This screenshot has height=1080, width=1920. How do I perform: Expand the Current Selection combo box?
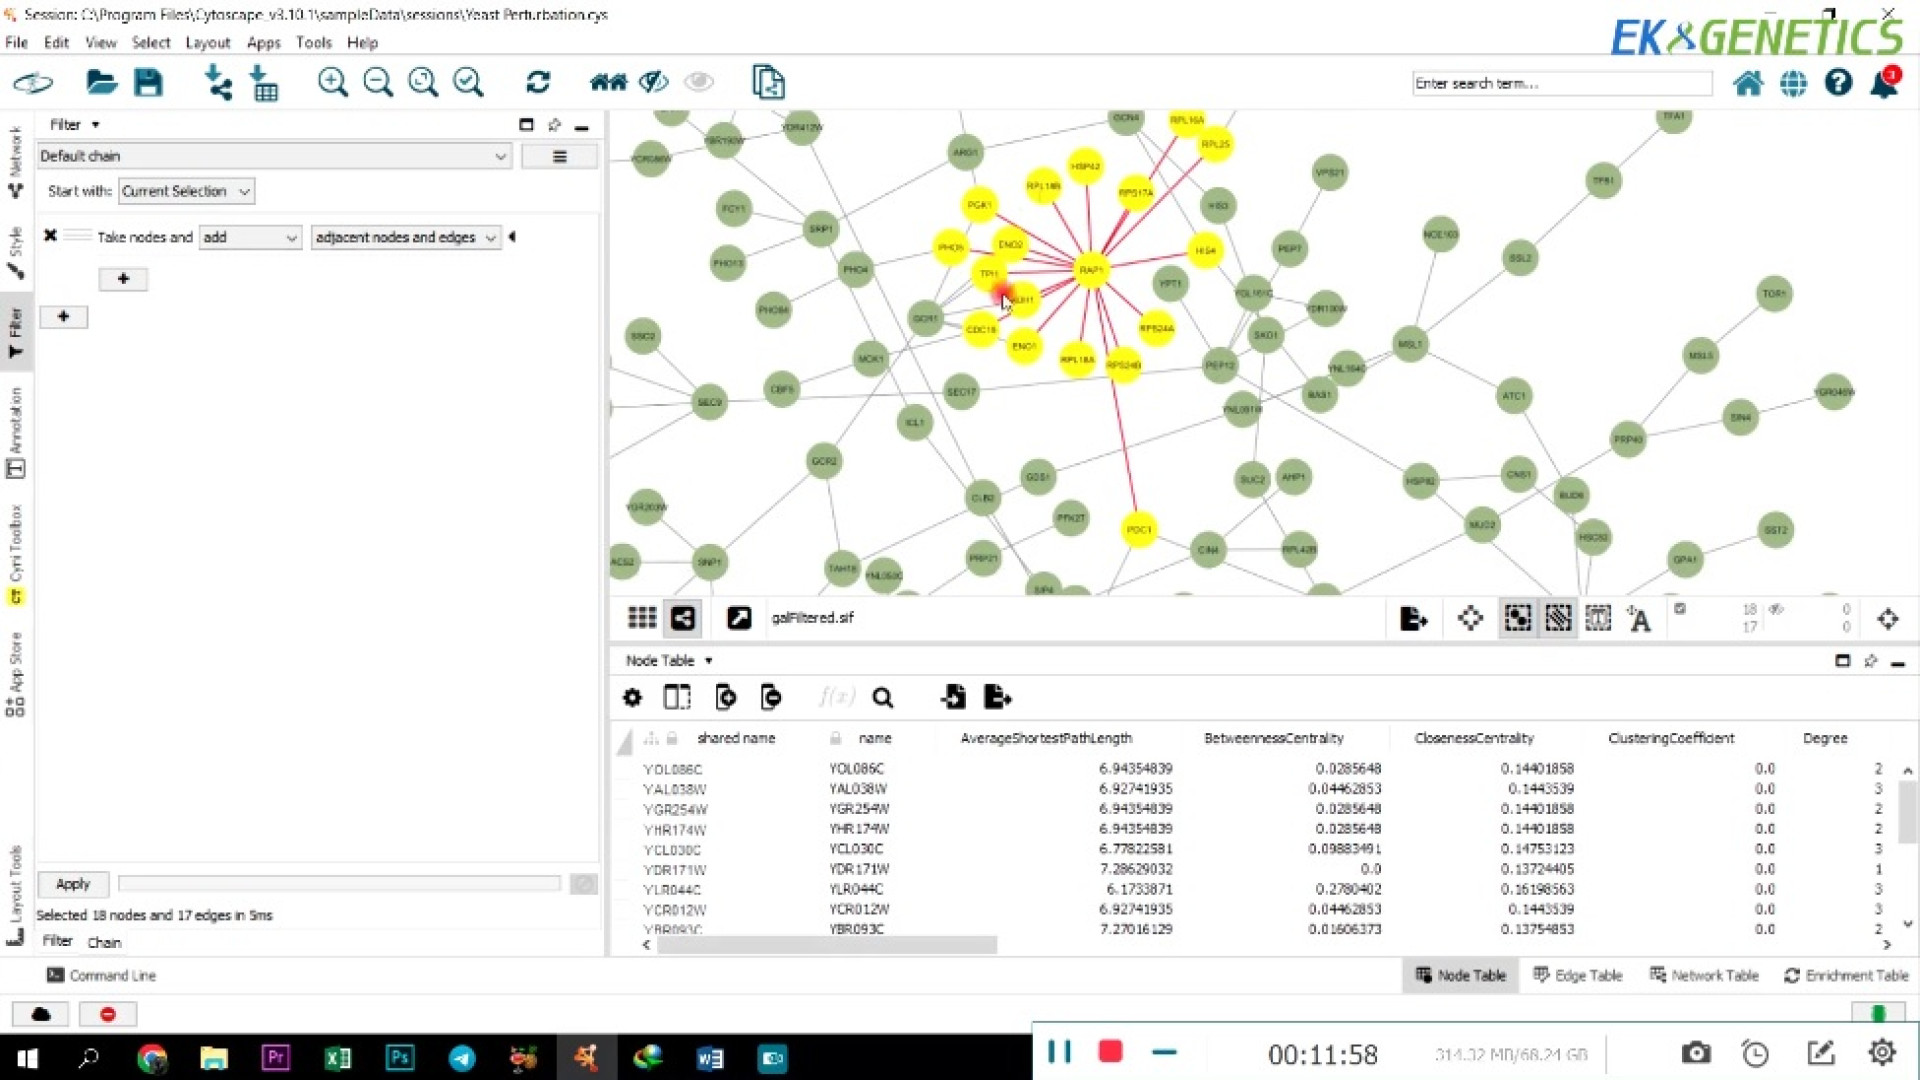click(x=186, y=191)
